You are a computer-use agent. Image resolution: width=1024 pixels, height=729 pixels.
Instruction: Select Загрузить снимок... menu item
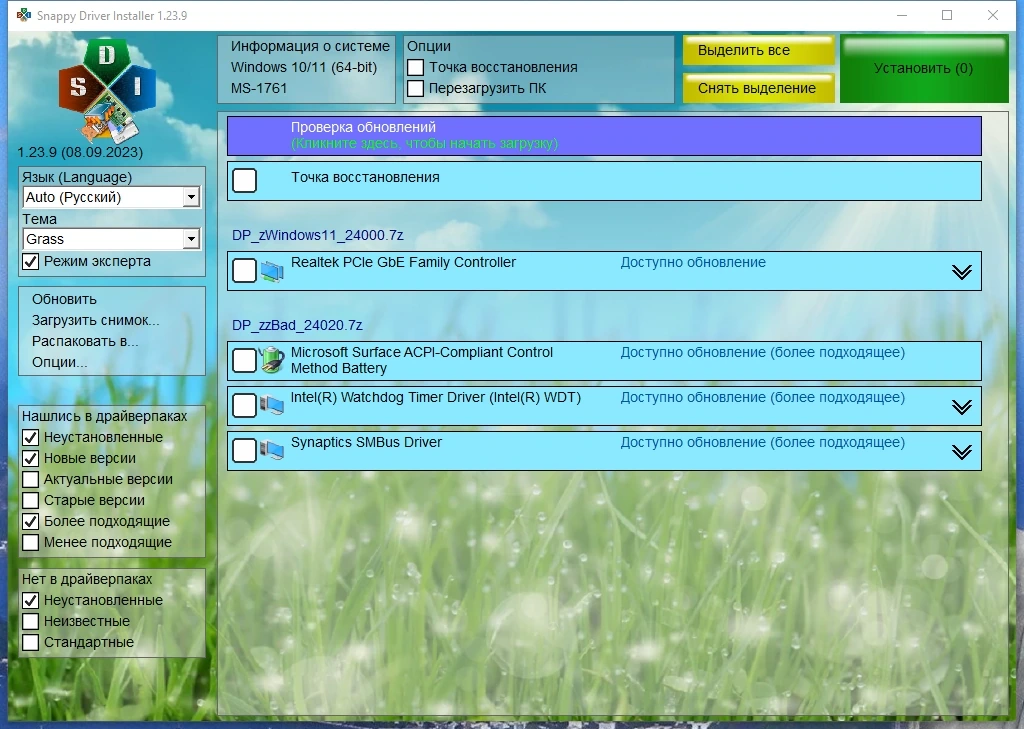(x=95, y=320)
